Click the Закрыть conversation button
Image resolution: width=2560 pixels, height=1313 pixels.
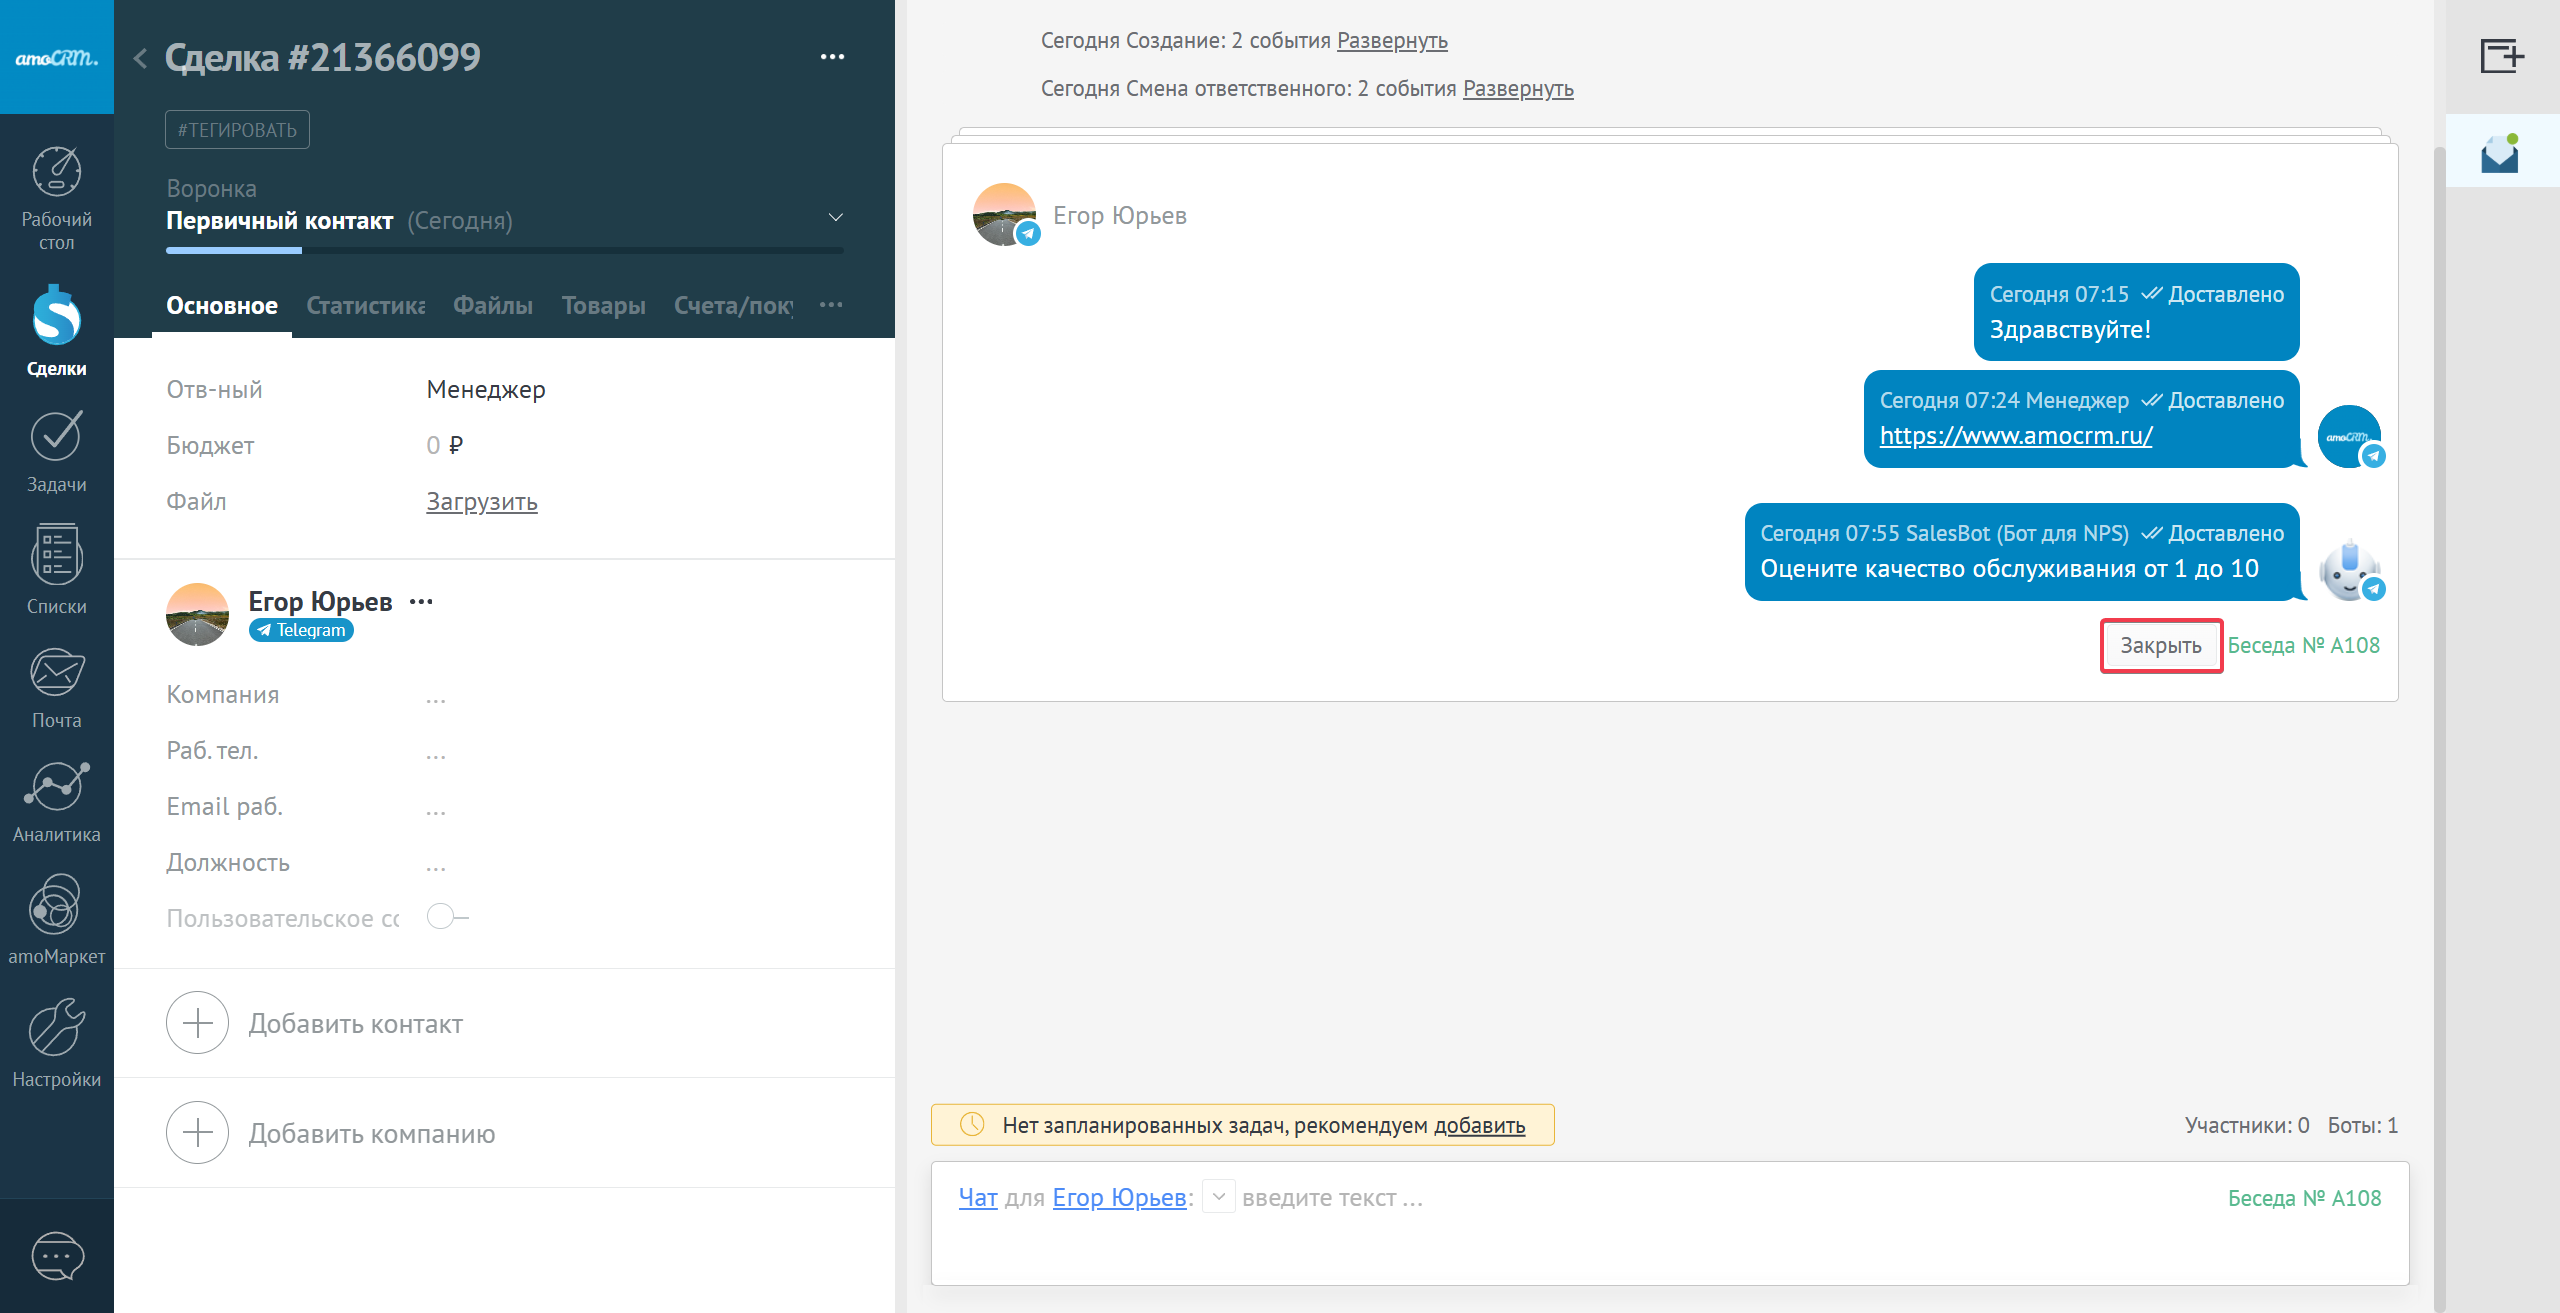(x=2160, y=646)
